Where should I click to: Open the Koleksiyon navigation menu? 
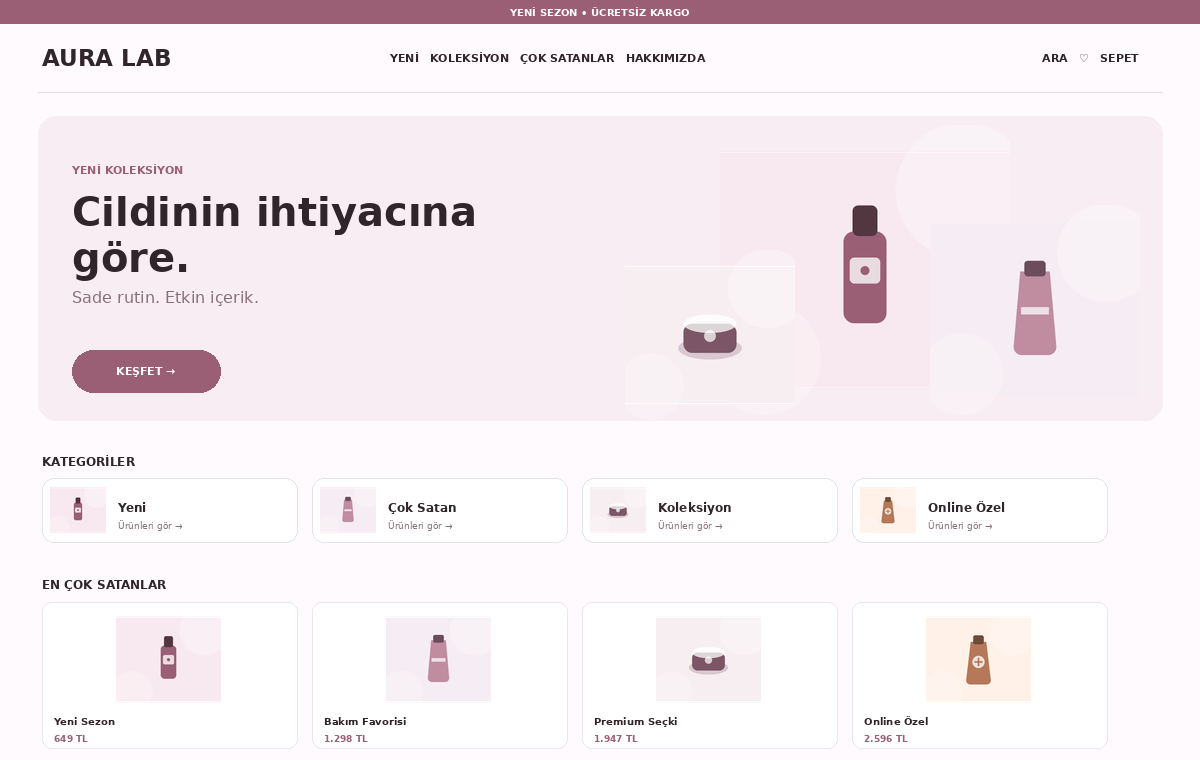click(469, 58)
